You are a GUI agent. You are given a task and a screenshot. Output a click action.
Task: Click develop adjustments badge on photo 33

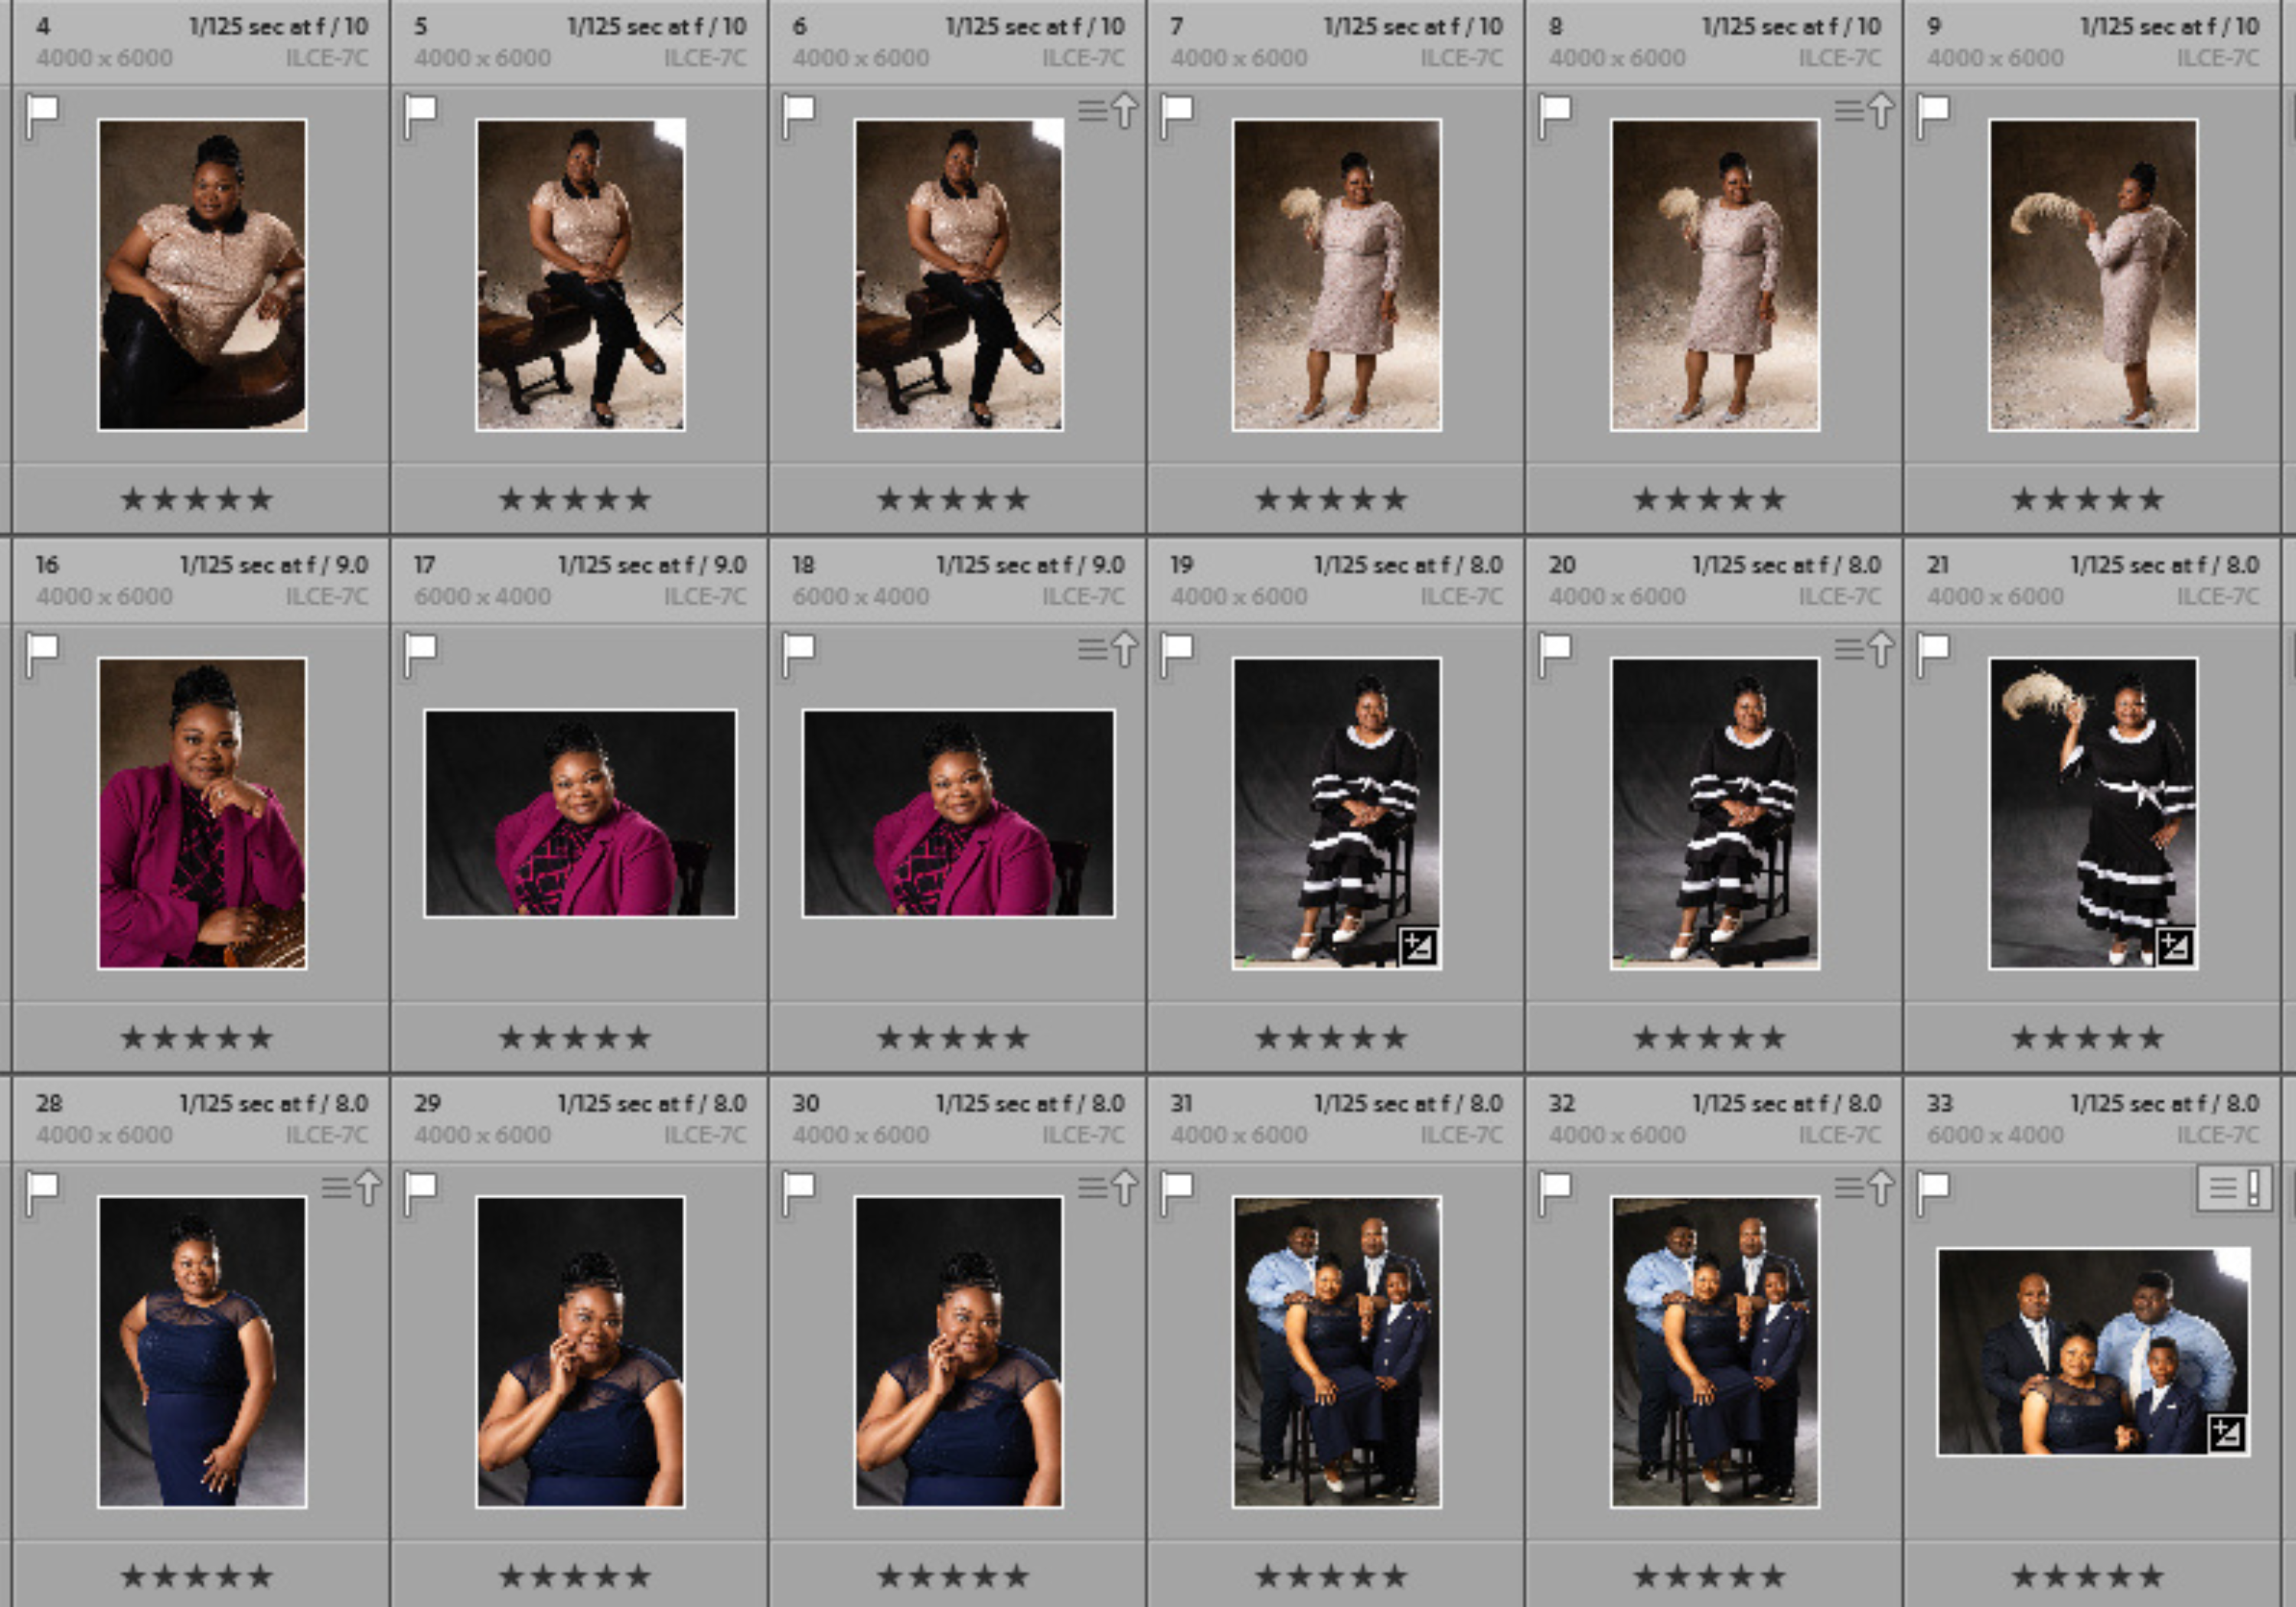click(x=2226, y=1434)
